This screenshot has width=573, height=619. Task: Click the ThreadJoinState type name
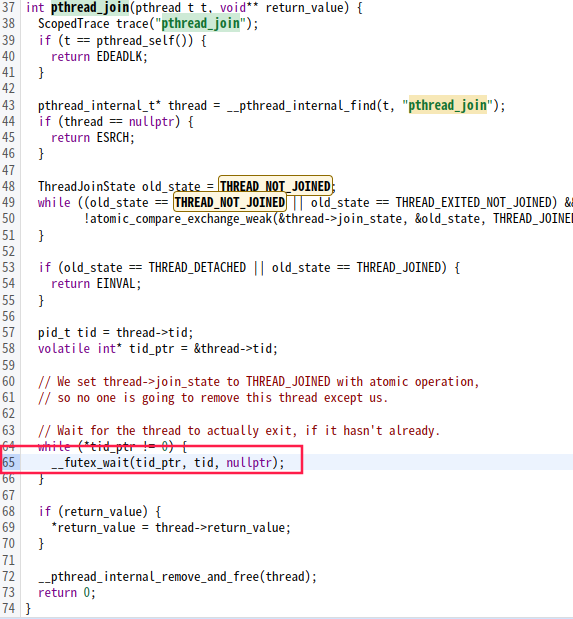[86, 186]
